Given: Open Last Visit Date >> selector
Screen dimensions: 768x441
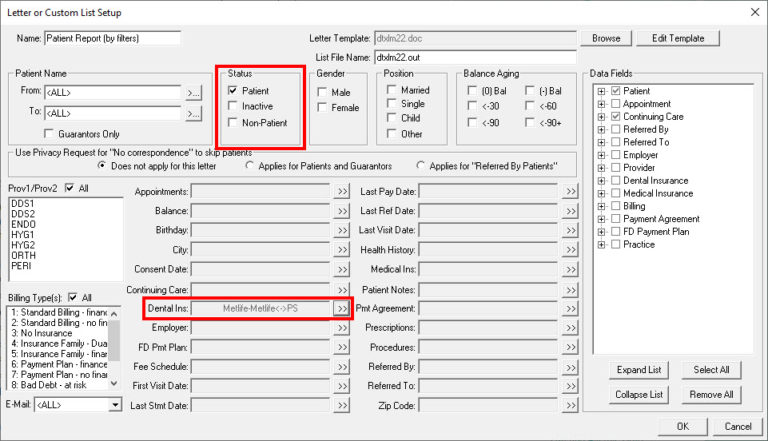Looking at the screenshot, I should pyautogui.click(x=570, y=230).
